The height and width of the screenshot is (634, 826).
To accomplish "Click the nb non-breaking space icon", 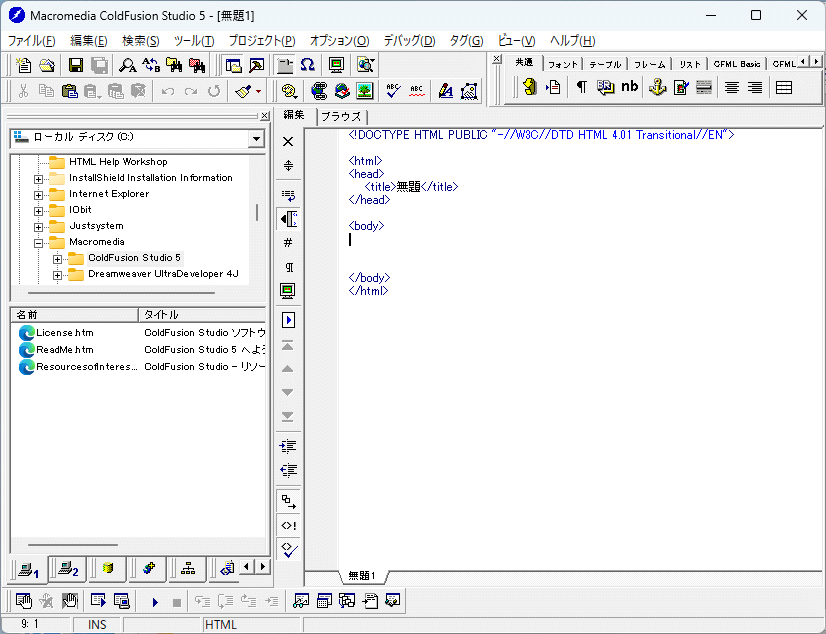I will (x=629, y=87).
